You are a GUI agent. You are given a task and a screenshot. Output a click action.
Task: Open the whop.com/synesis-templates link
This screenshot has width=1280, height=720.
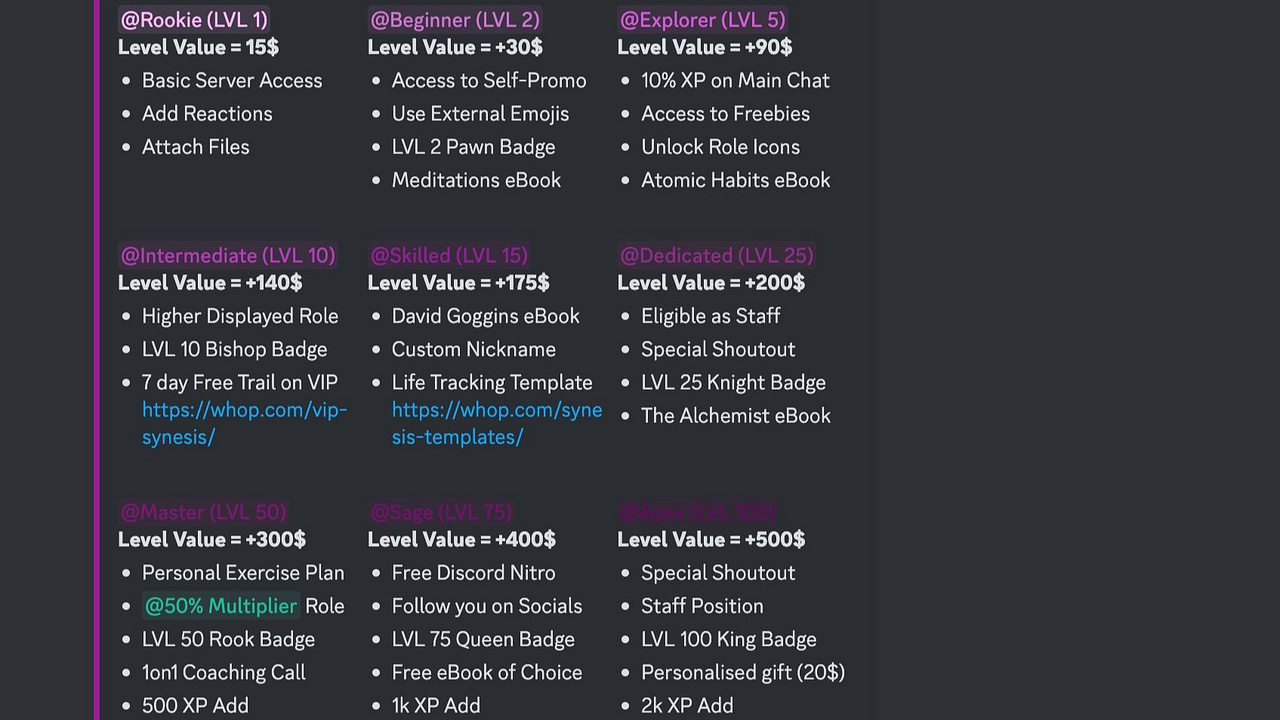[497, 423]
